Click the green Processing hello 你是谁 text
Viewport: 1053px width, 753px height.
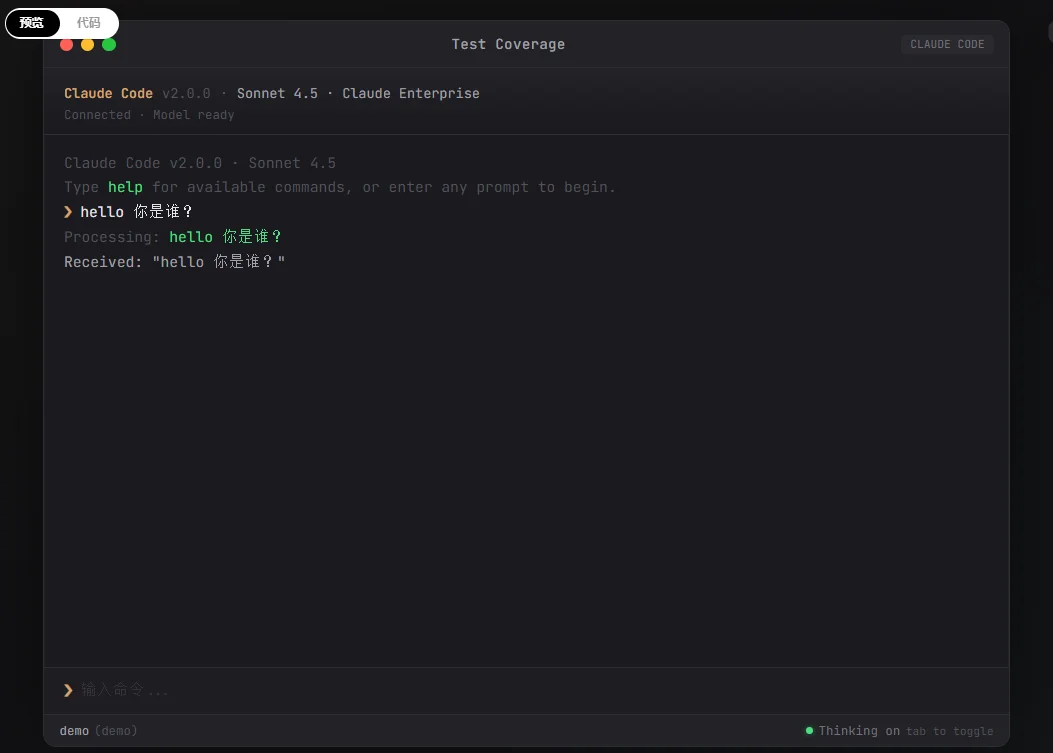tap(226, 237)
